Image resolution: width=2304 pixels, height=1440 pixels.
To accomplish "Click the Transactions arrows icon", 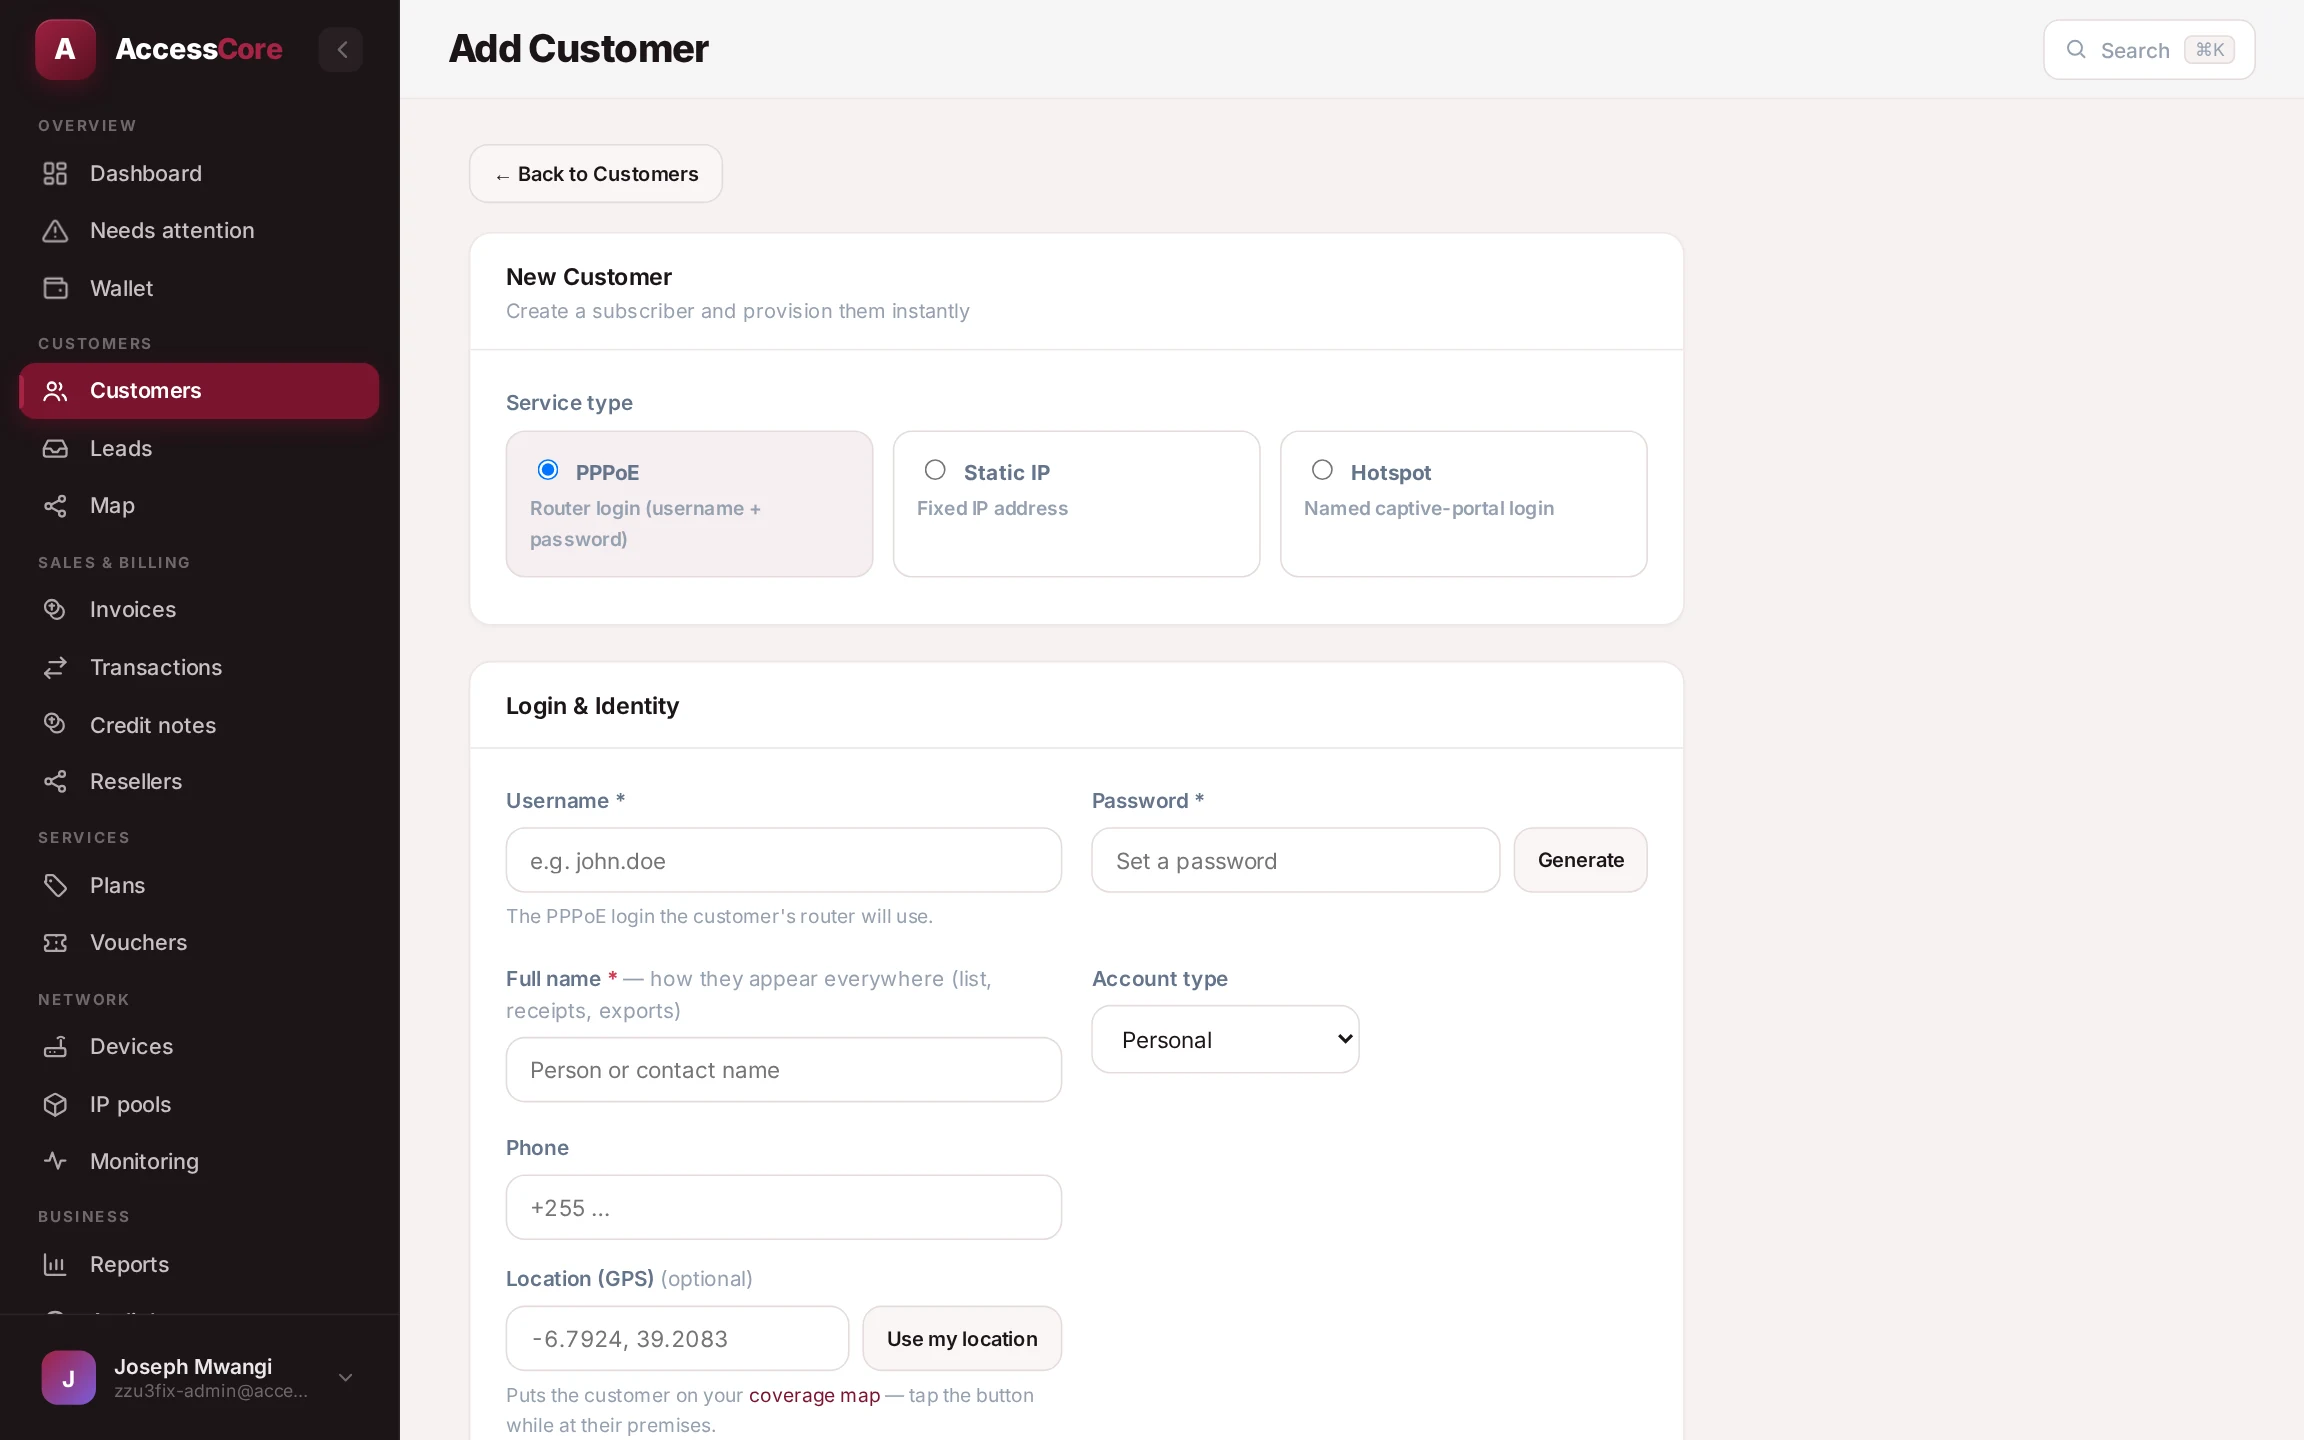I will coord(55,667).
